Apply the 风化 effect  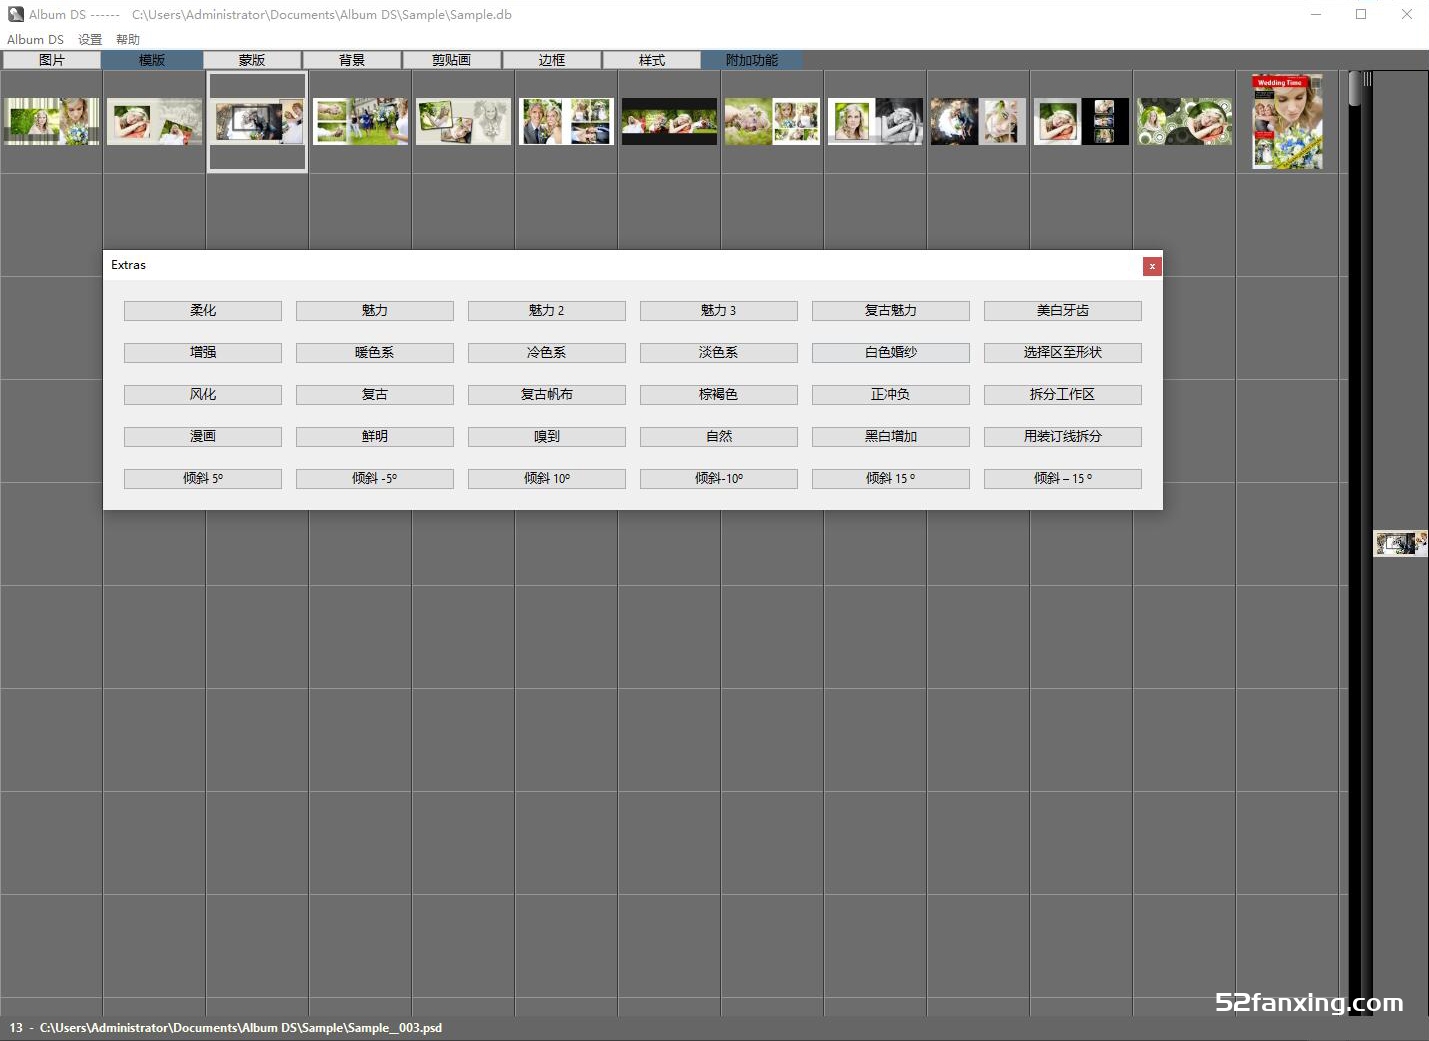tap(203, 395)
